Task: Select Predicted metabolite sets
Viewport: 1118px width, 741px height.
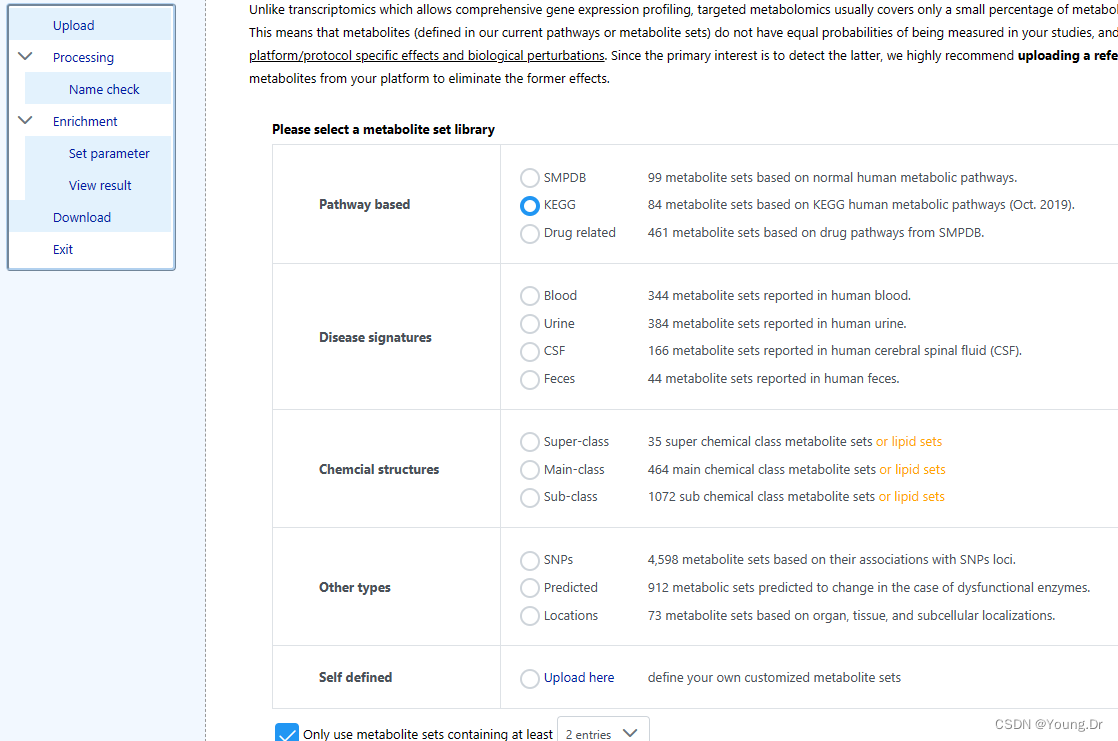Action: point(530,588)
